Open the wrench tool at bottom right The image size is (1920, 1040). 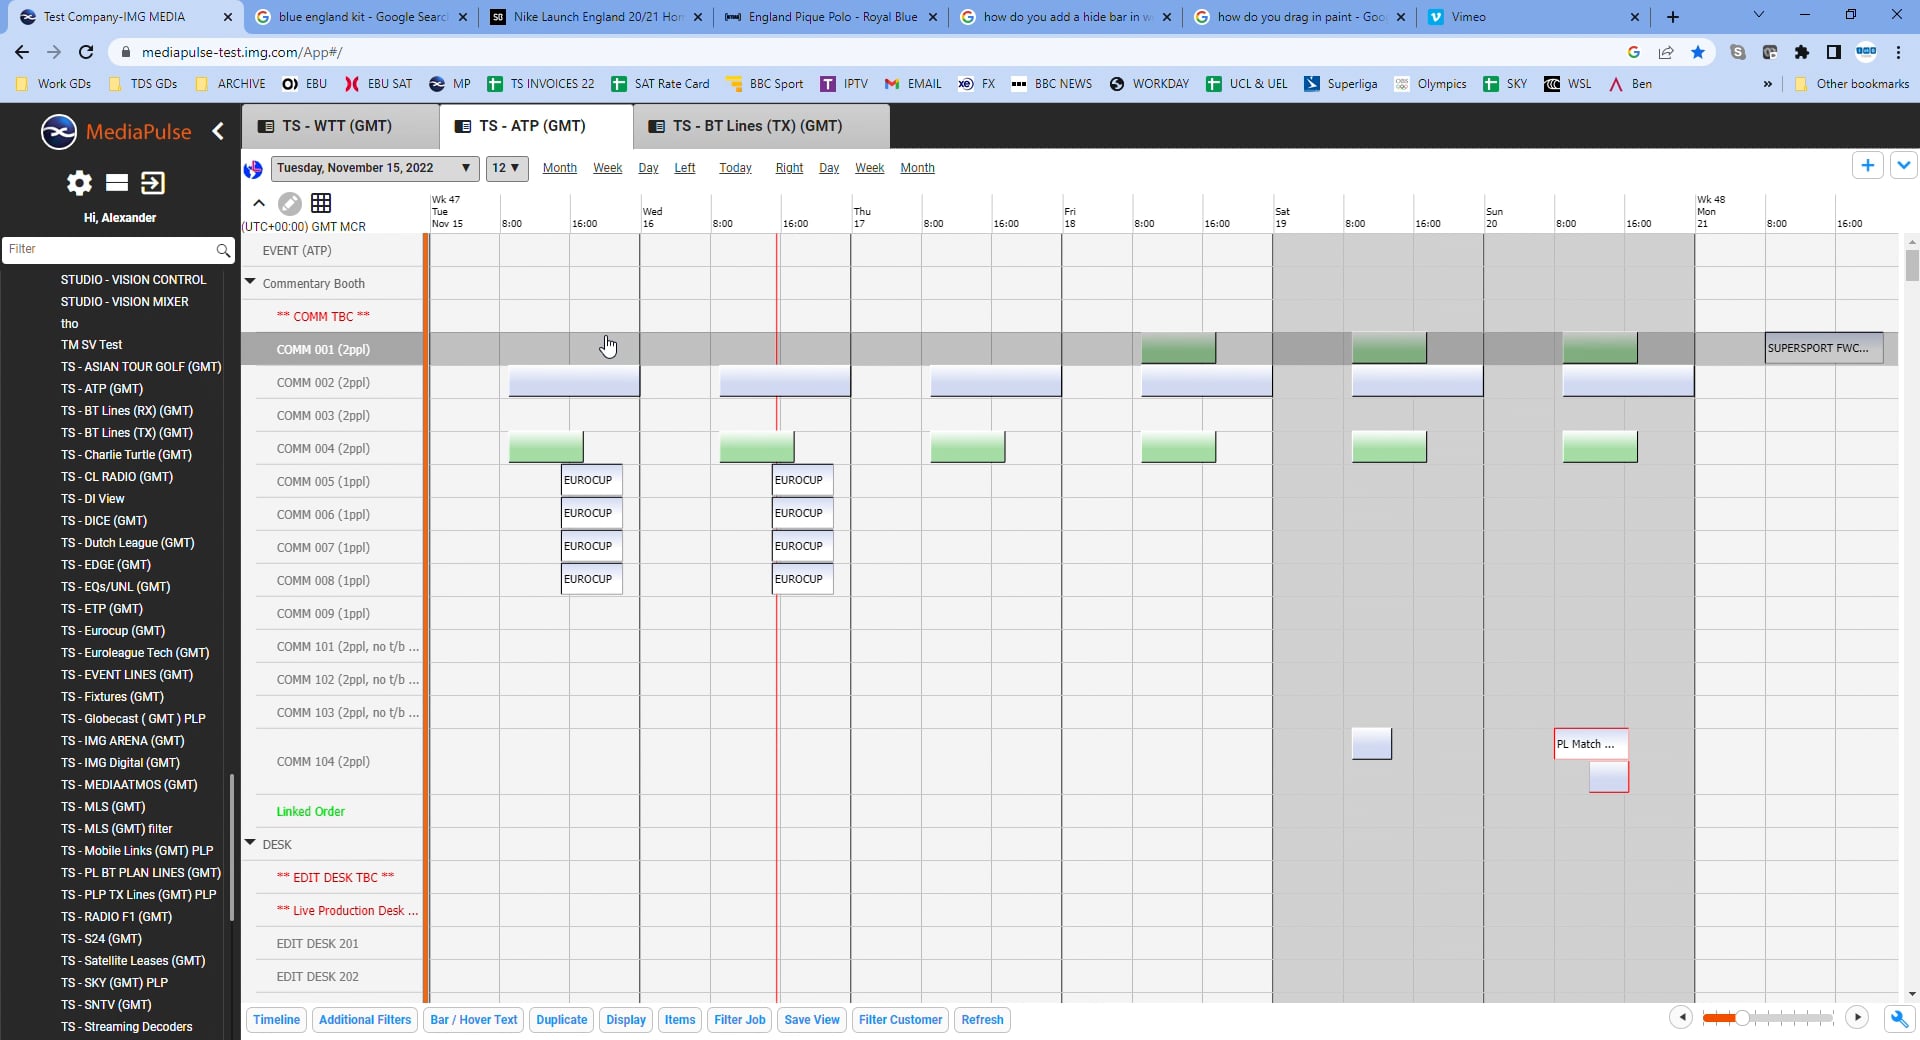point(1896,1019)
